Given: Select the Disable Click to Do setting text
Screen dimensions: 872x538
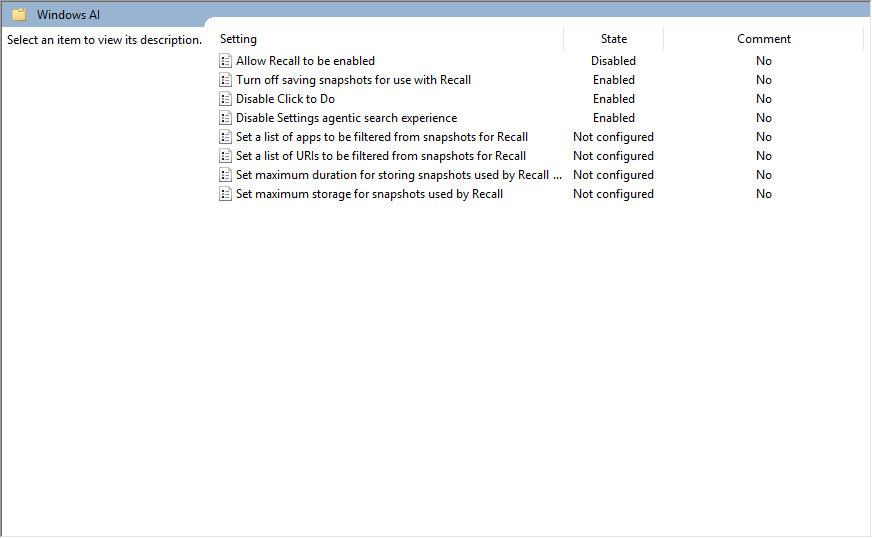Looking at the screenshot, I should coord(285,99).
